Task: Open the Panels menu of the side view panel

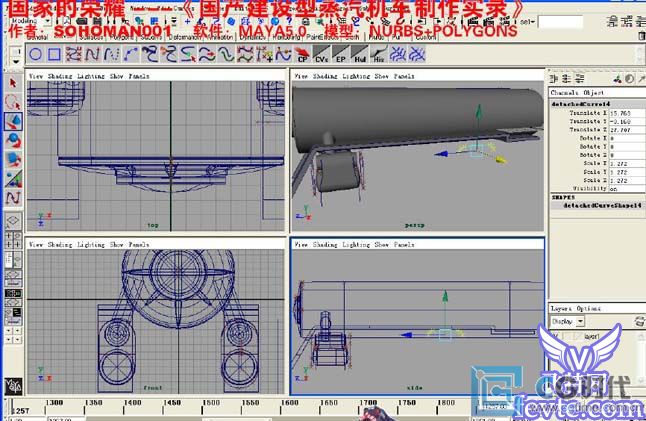Action: (x=404, y=245)
